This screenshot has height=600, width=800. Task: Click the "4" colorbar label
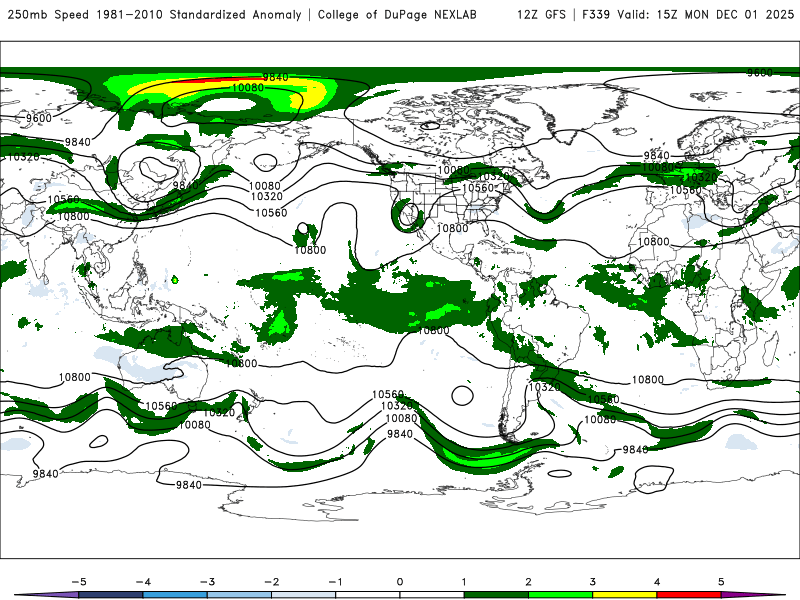657,582
